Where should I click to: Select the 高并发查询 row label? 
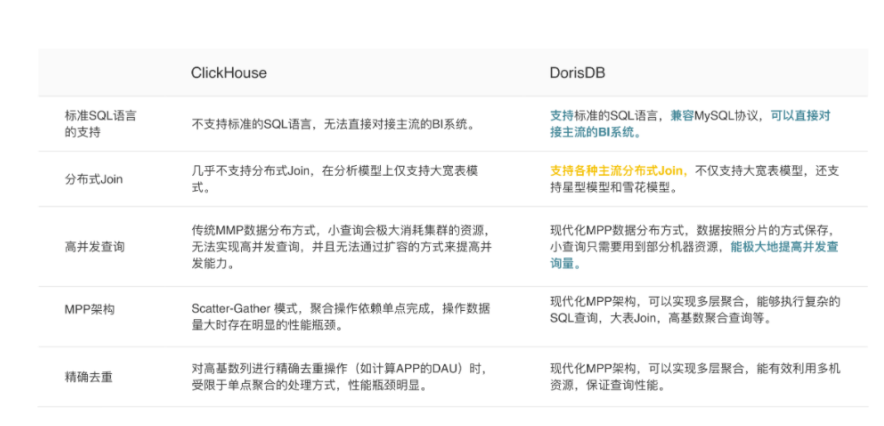coord(94,247)
